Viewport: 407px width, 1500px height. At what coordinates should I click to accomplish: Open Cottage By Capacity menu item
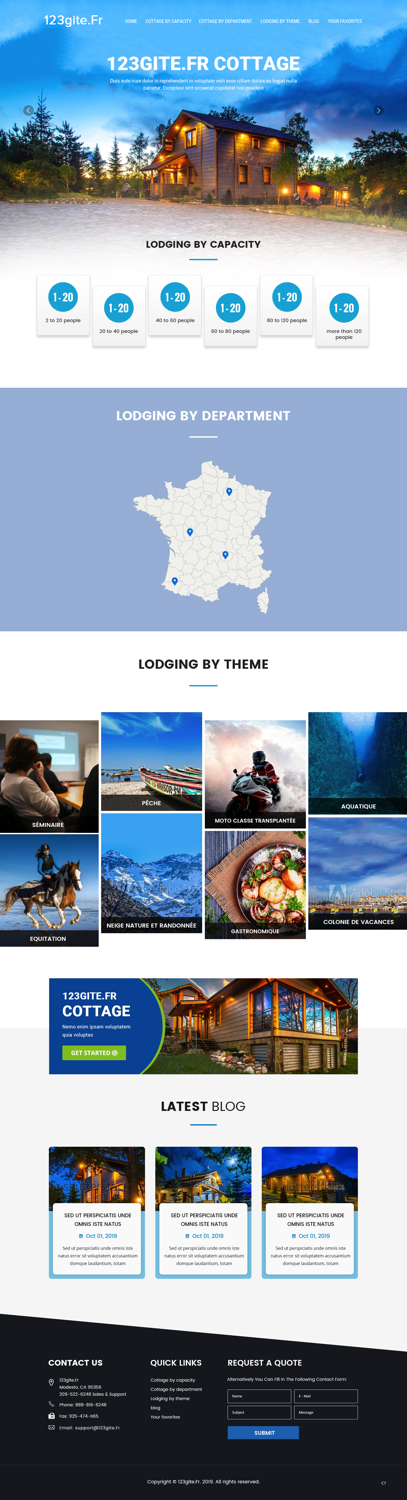(x=168, y=21)
